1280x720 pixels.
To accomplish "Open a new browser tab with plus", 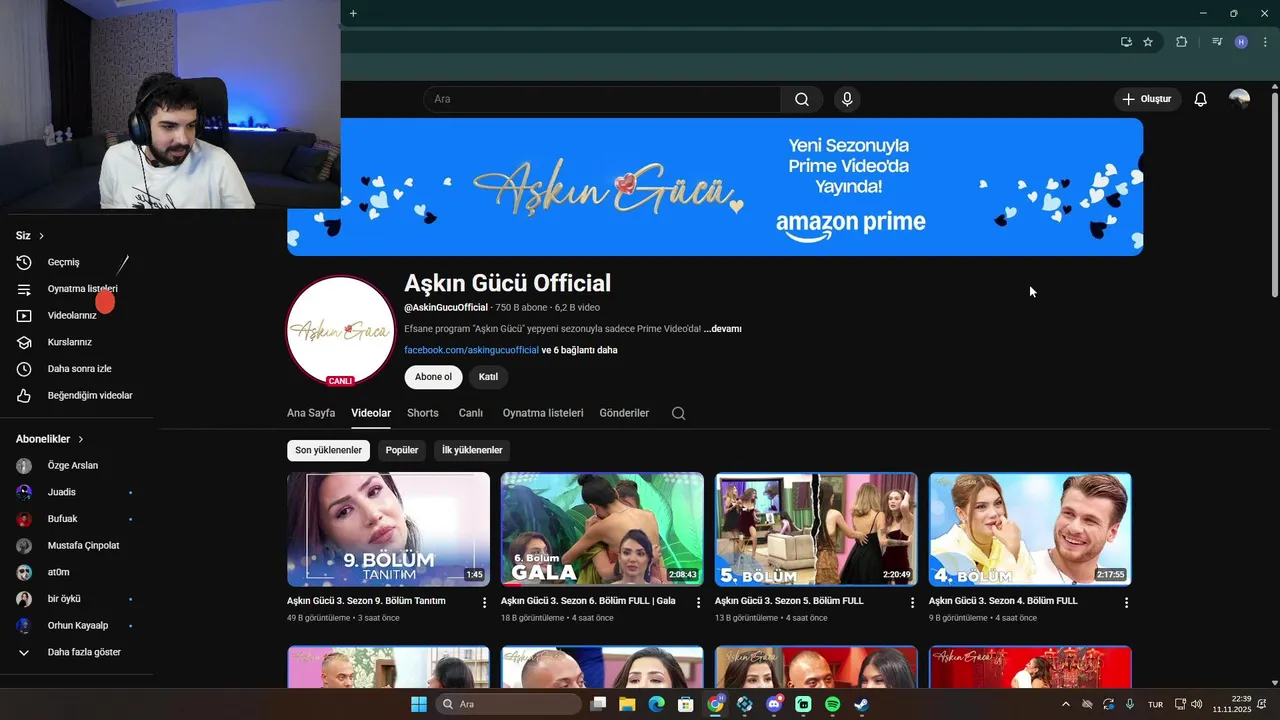I will (353, 13).
